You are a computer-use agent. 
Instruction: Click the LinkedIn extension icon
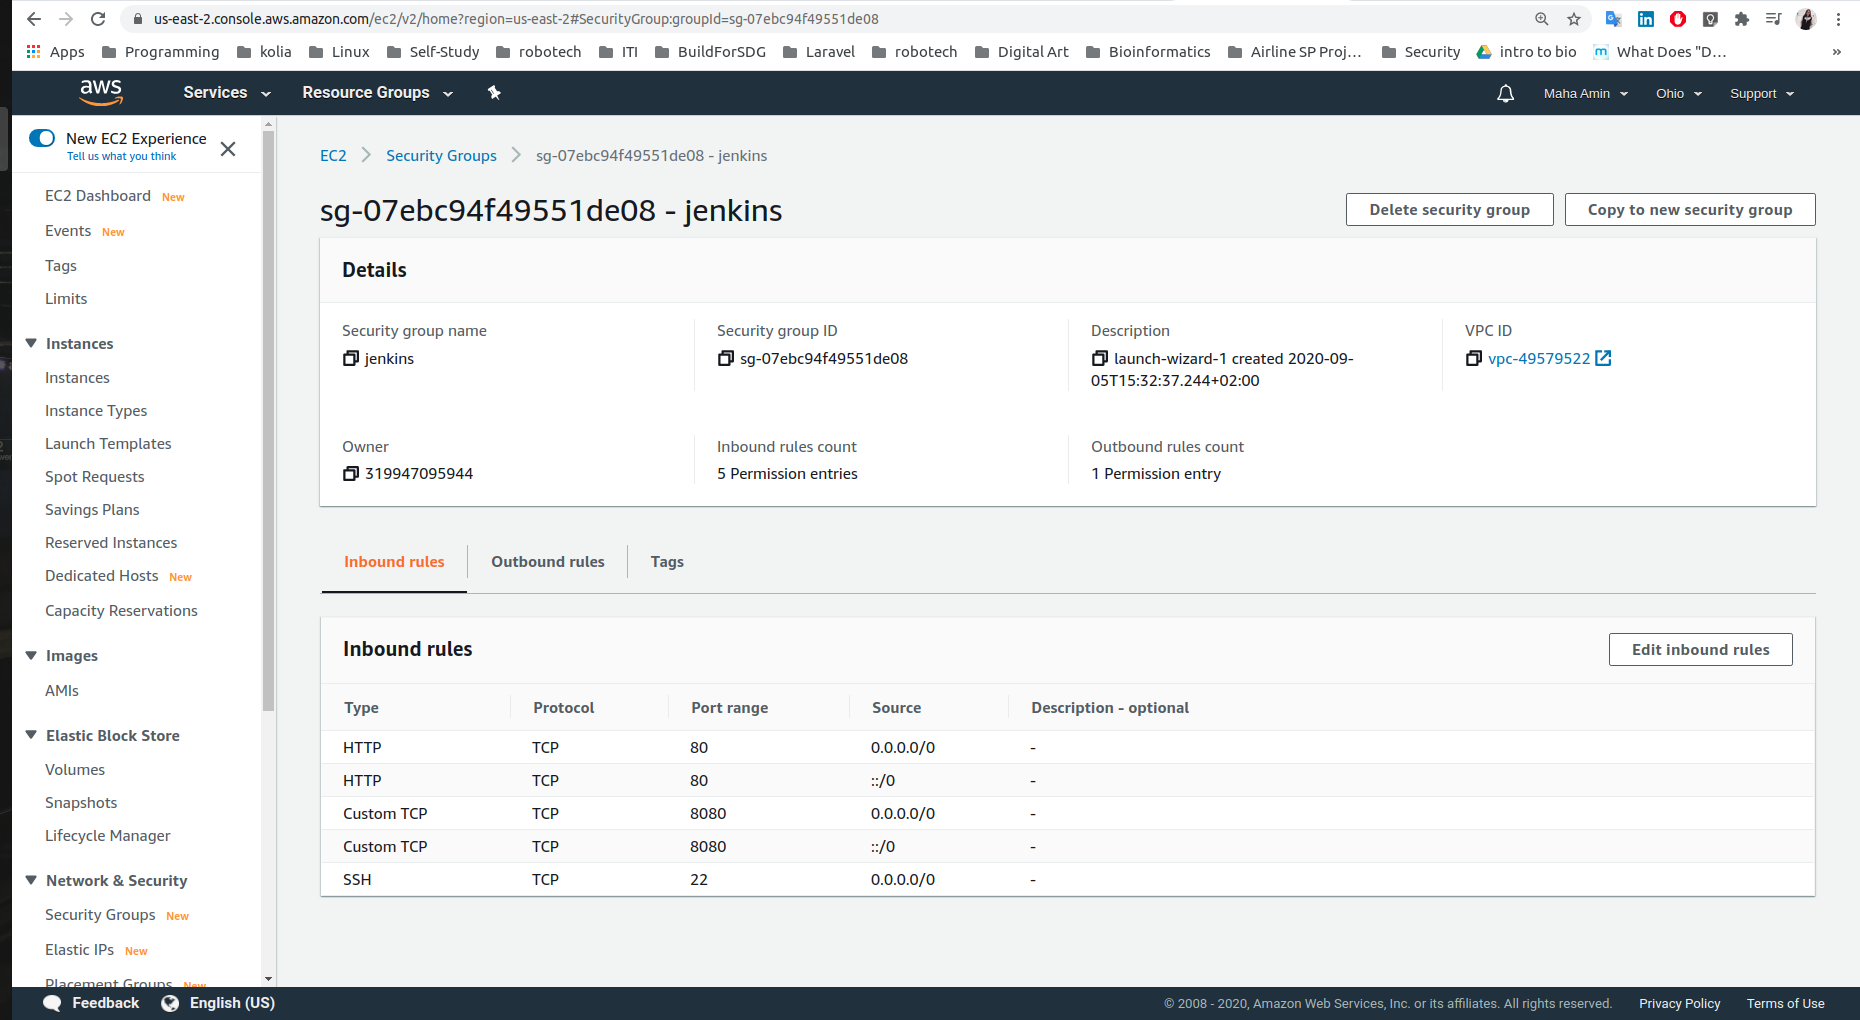pyautogui.click(x=1646, y=19)
